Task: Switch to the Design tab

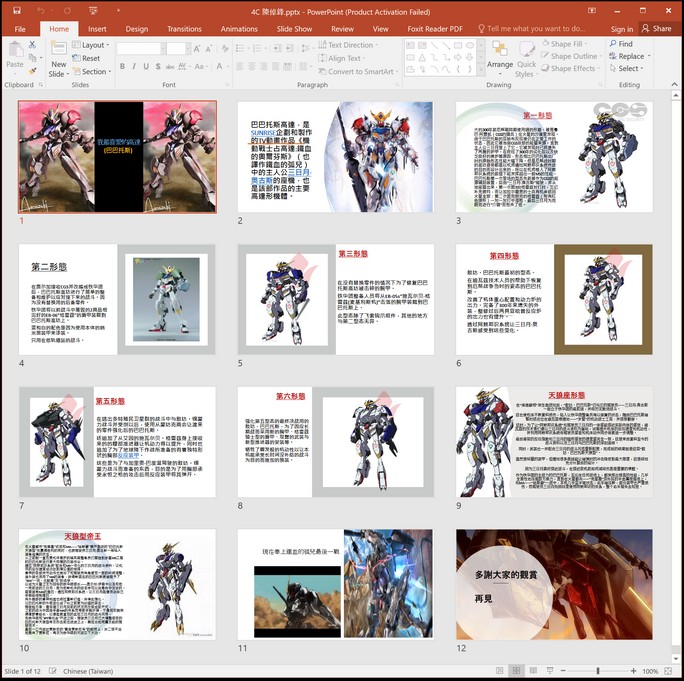Action: click(137, 29)
